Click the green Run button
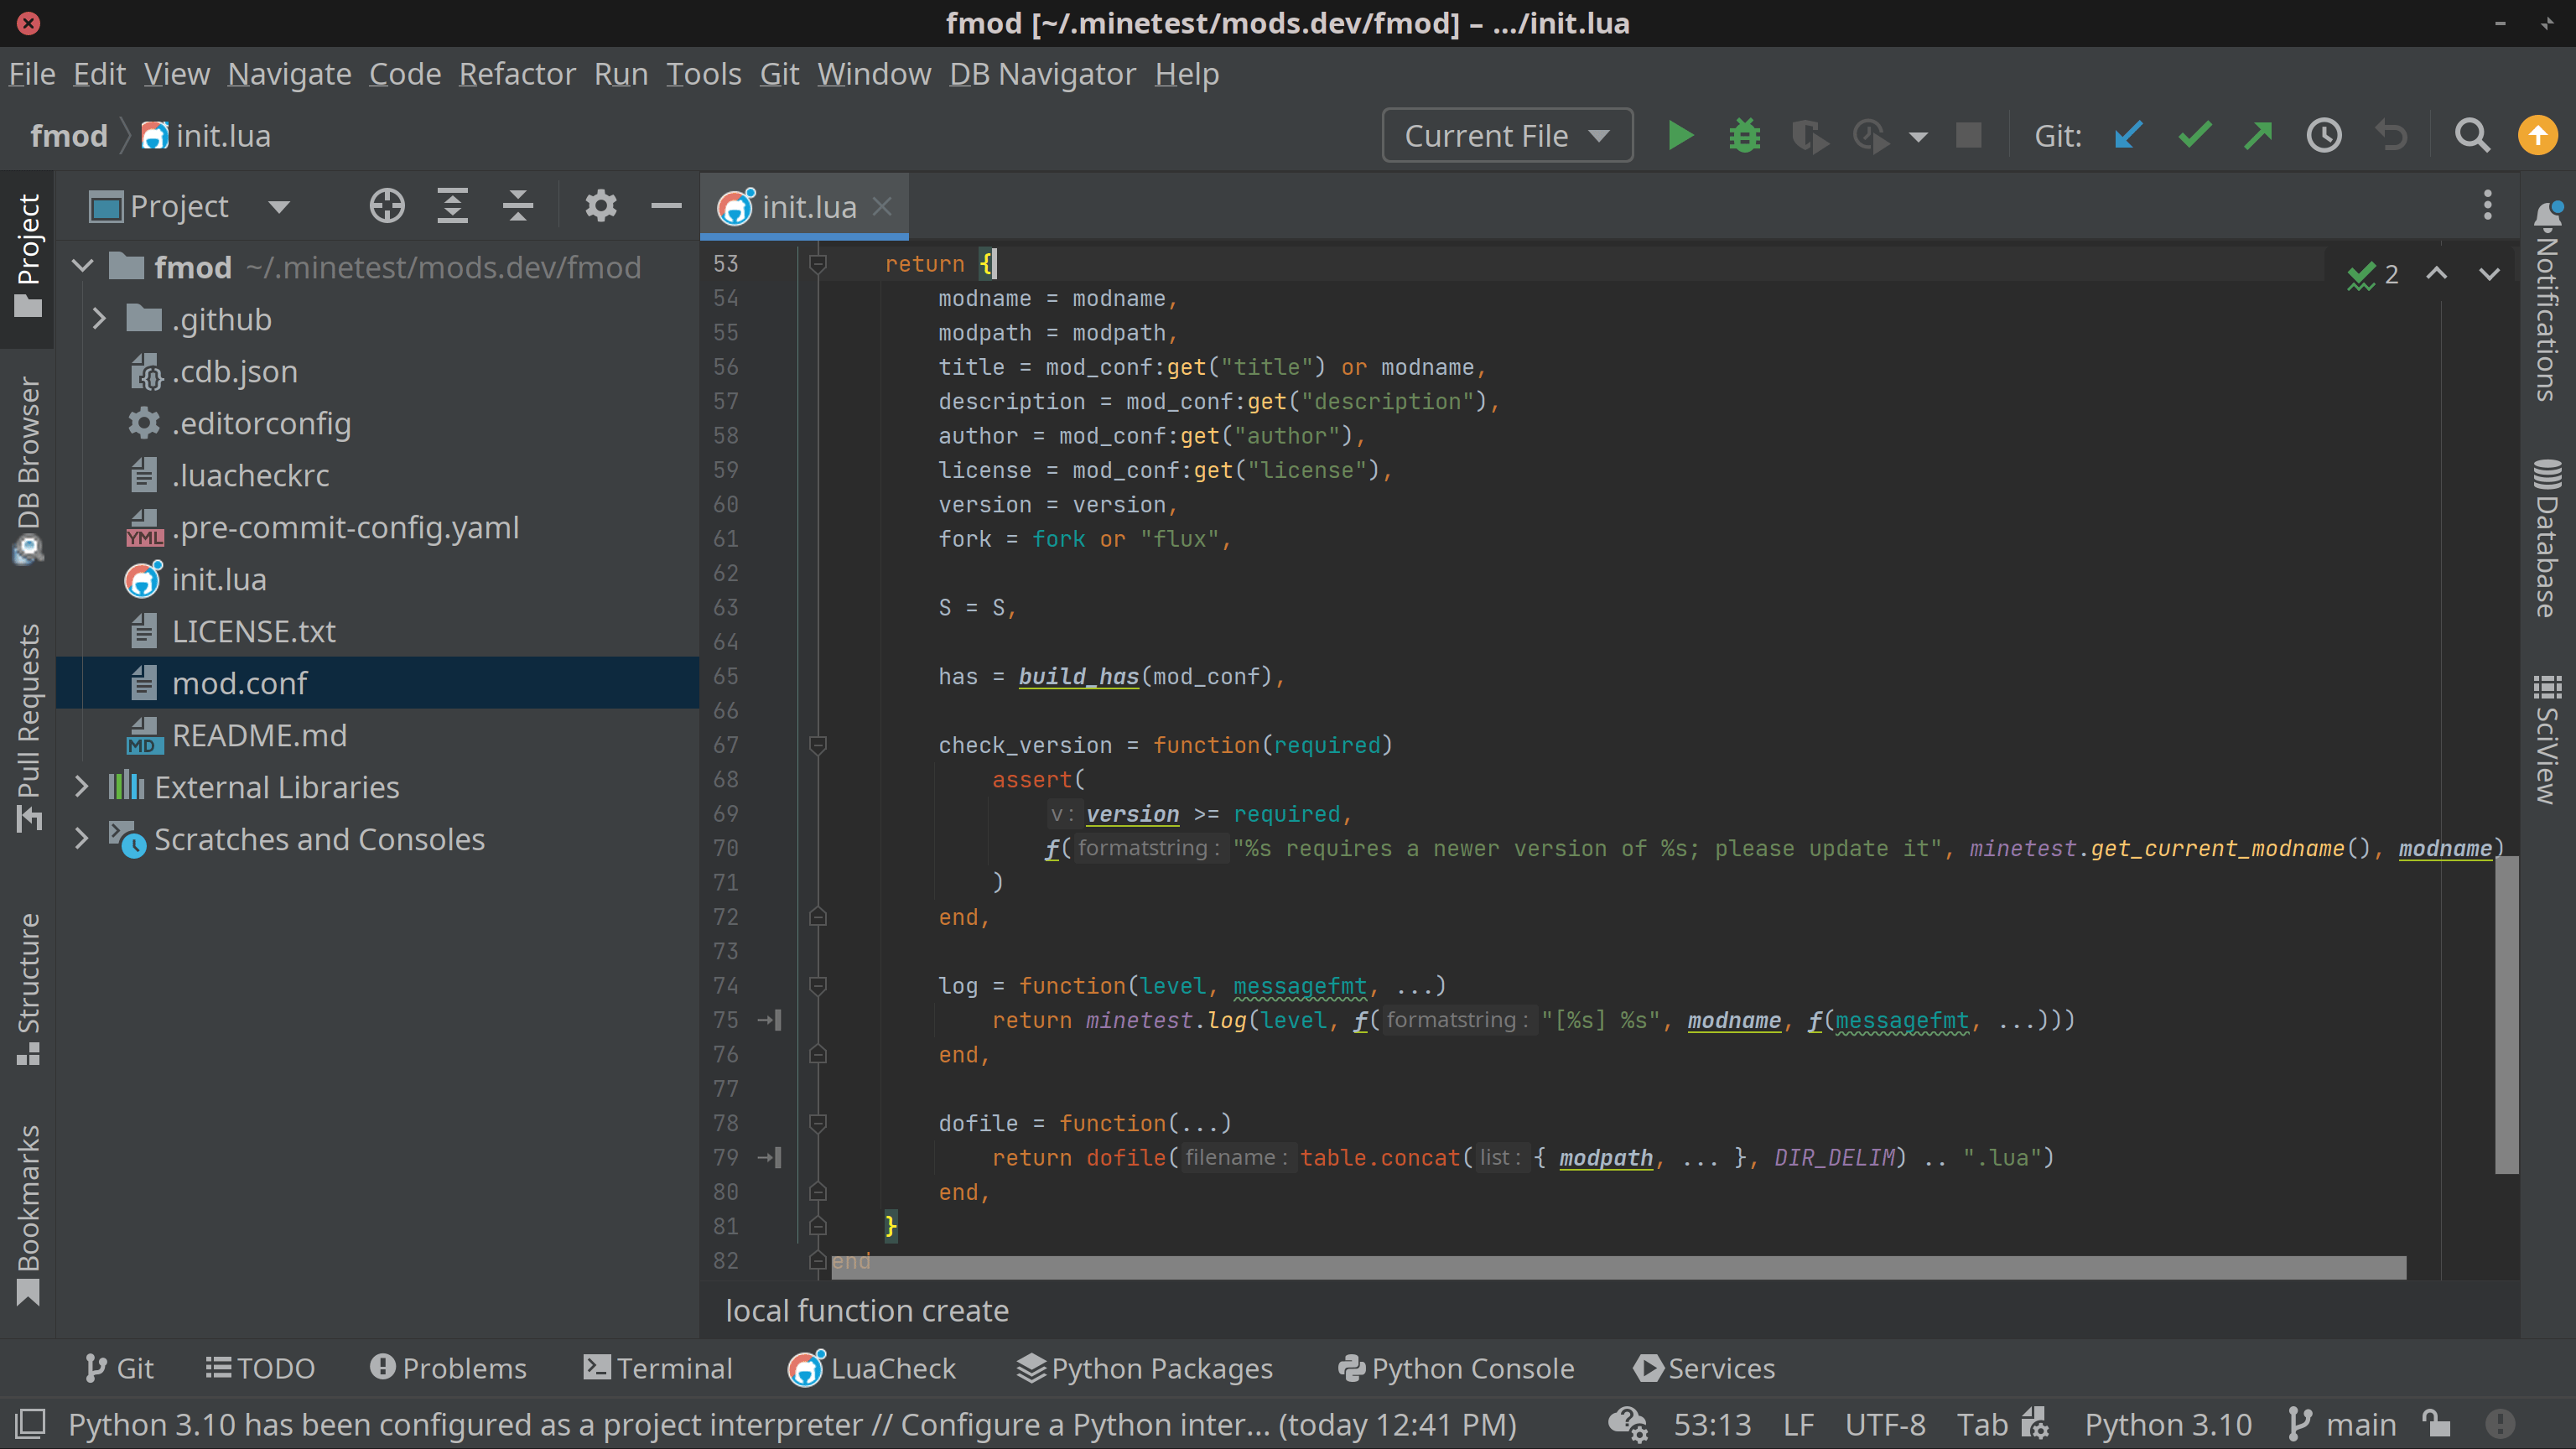2576x1449 pixels. 1680,135
